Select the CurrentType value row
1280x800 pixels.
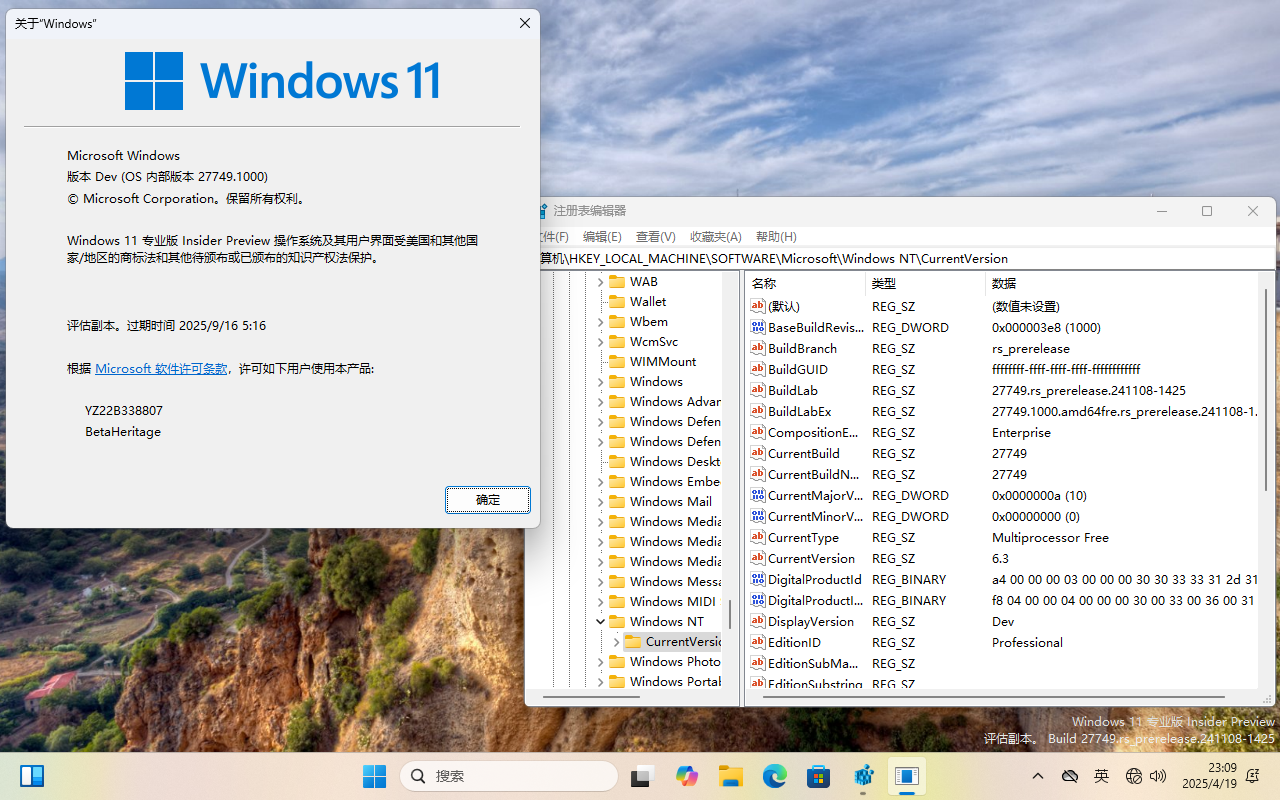1004,537
